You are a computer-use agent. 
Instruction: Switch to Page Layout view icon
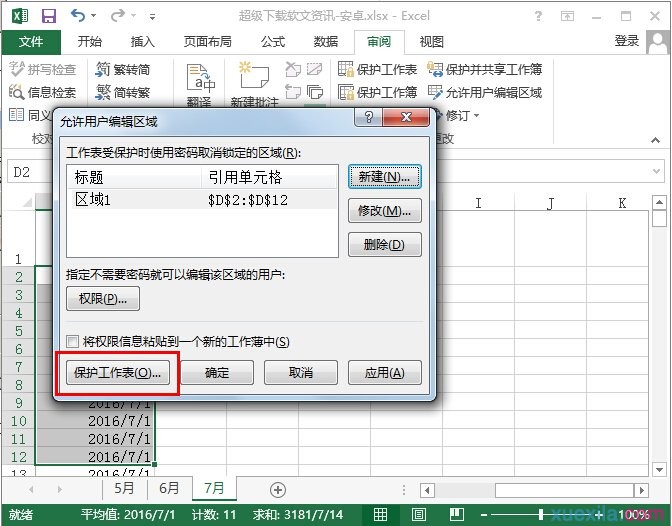click(x=419, y=514)
